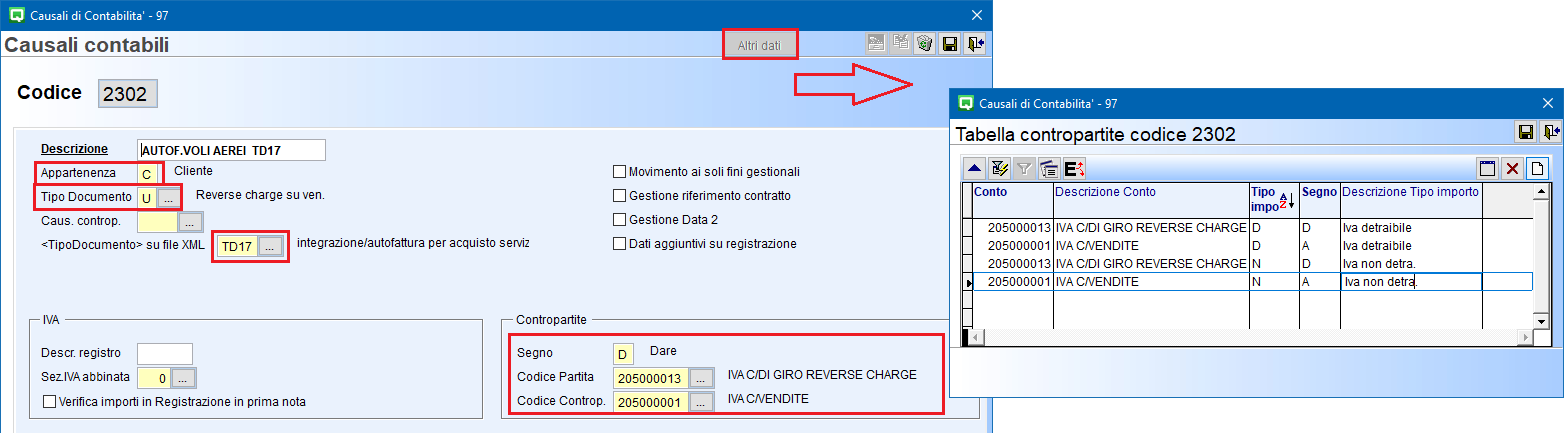Screen dimensions: 1564x433
Task: Open lookup for Codice Controp. field
Action: [702, 402]
